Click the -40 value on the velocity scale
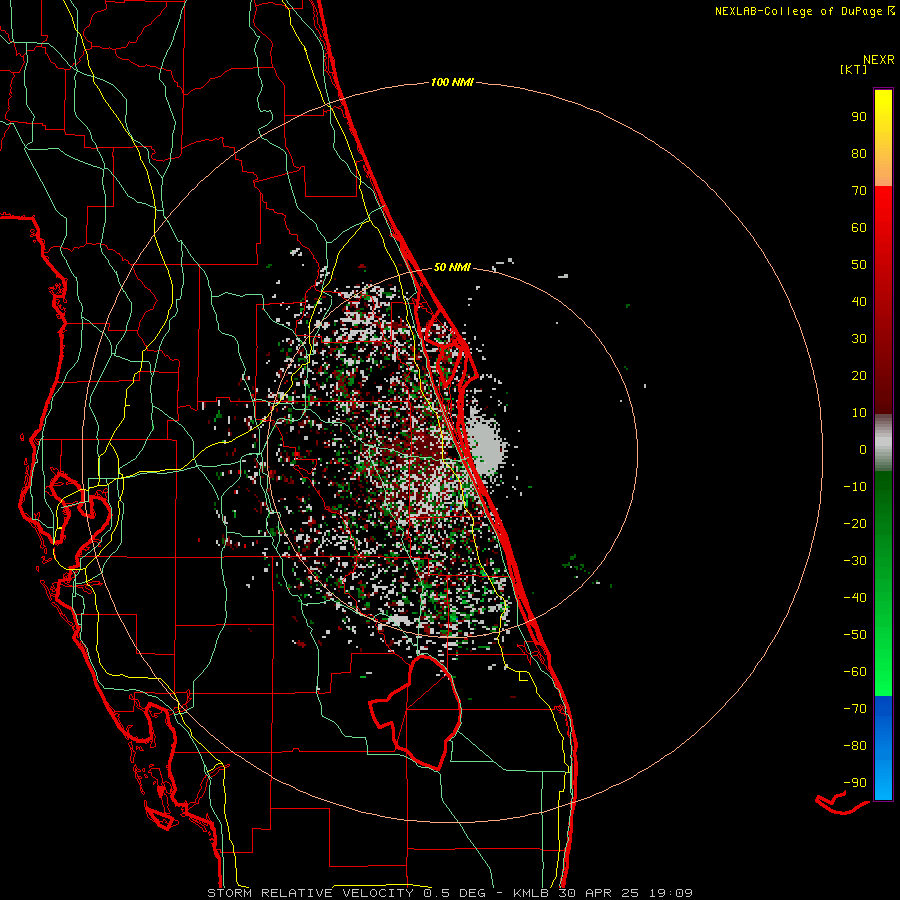Image resolution: width=900 pixels, height=900 pixels. [x=855, y=598]
